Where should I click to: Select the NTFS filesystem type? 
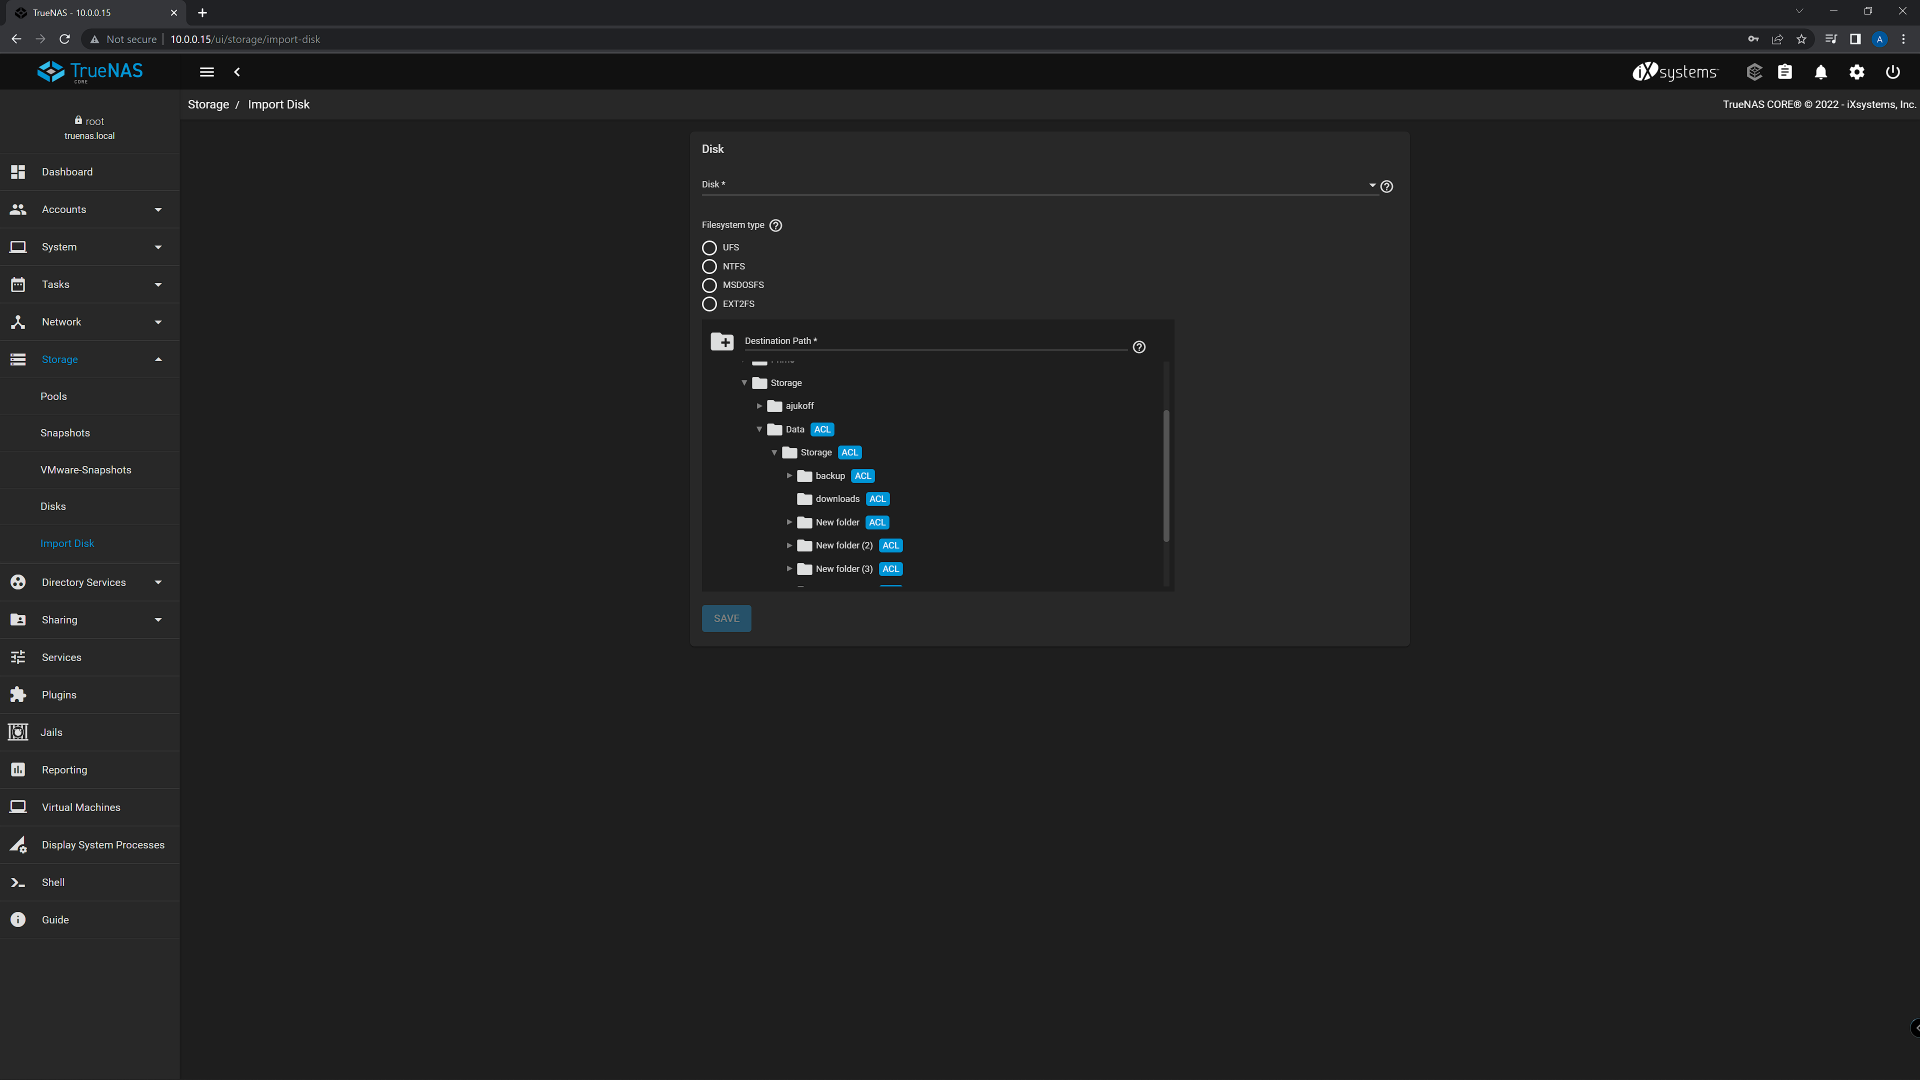click(709, 267)
